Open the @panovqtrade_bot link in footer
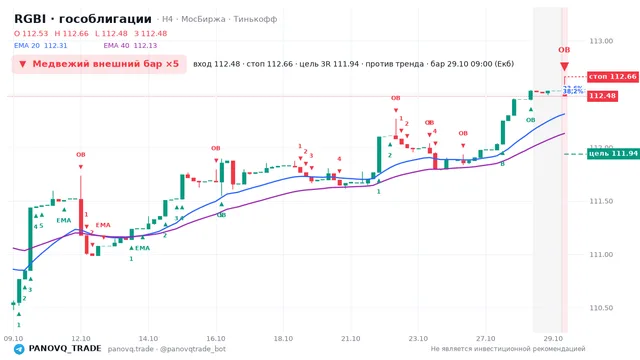The width and height of the screenshot is (640, 360). point(193,349)
